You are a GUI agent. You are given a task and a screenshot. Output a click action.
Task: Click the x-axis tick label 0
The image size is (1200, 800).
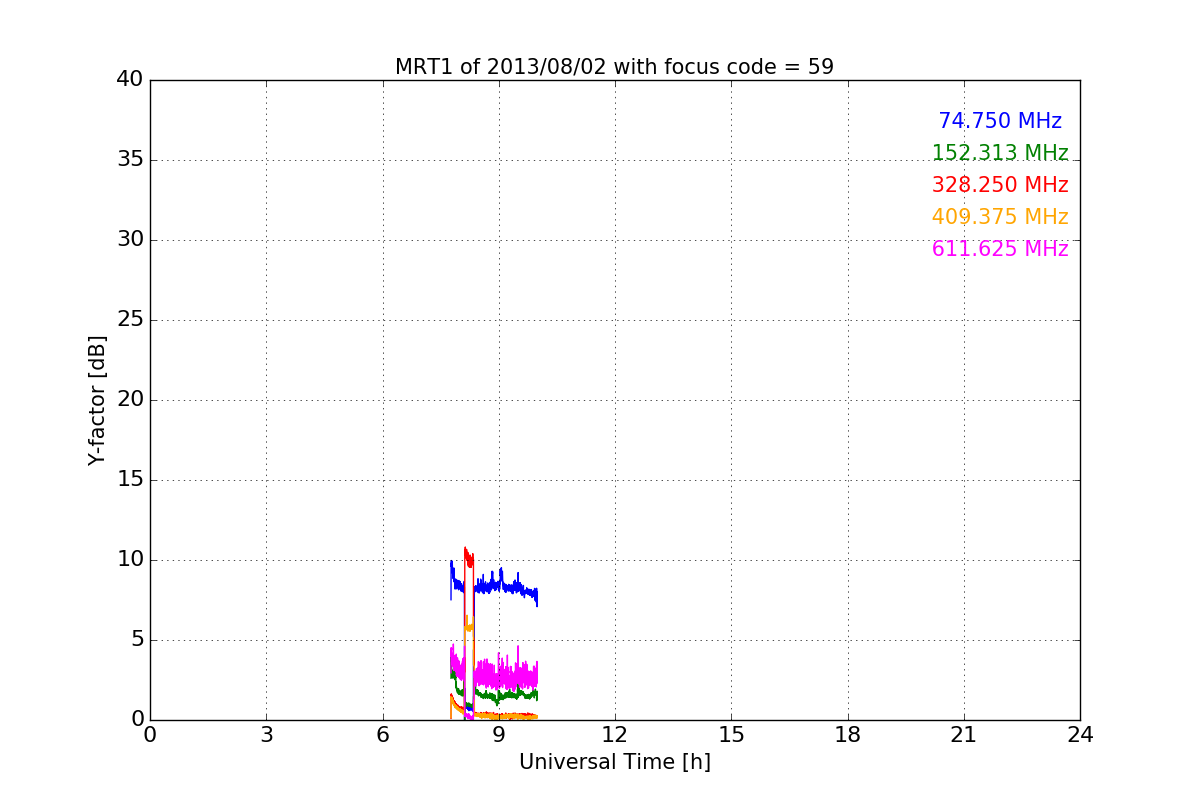coord(150,735)
